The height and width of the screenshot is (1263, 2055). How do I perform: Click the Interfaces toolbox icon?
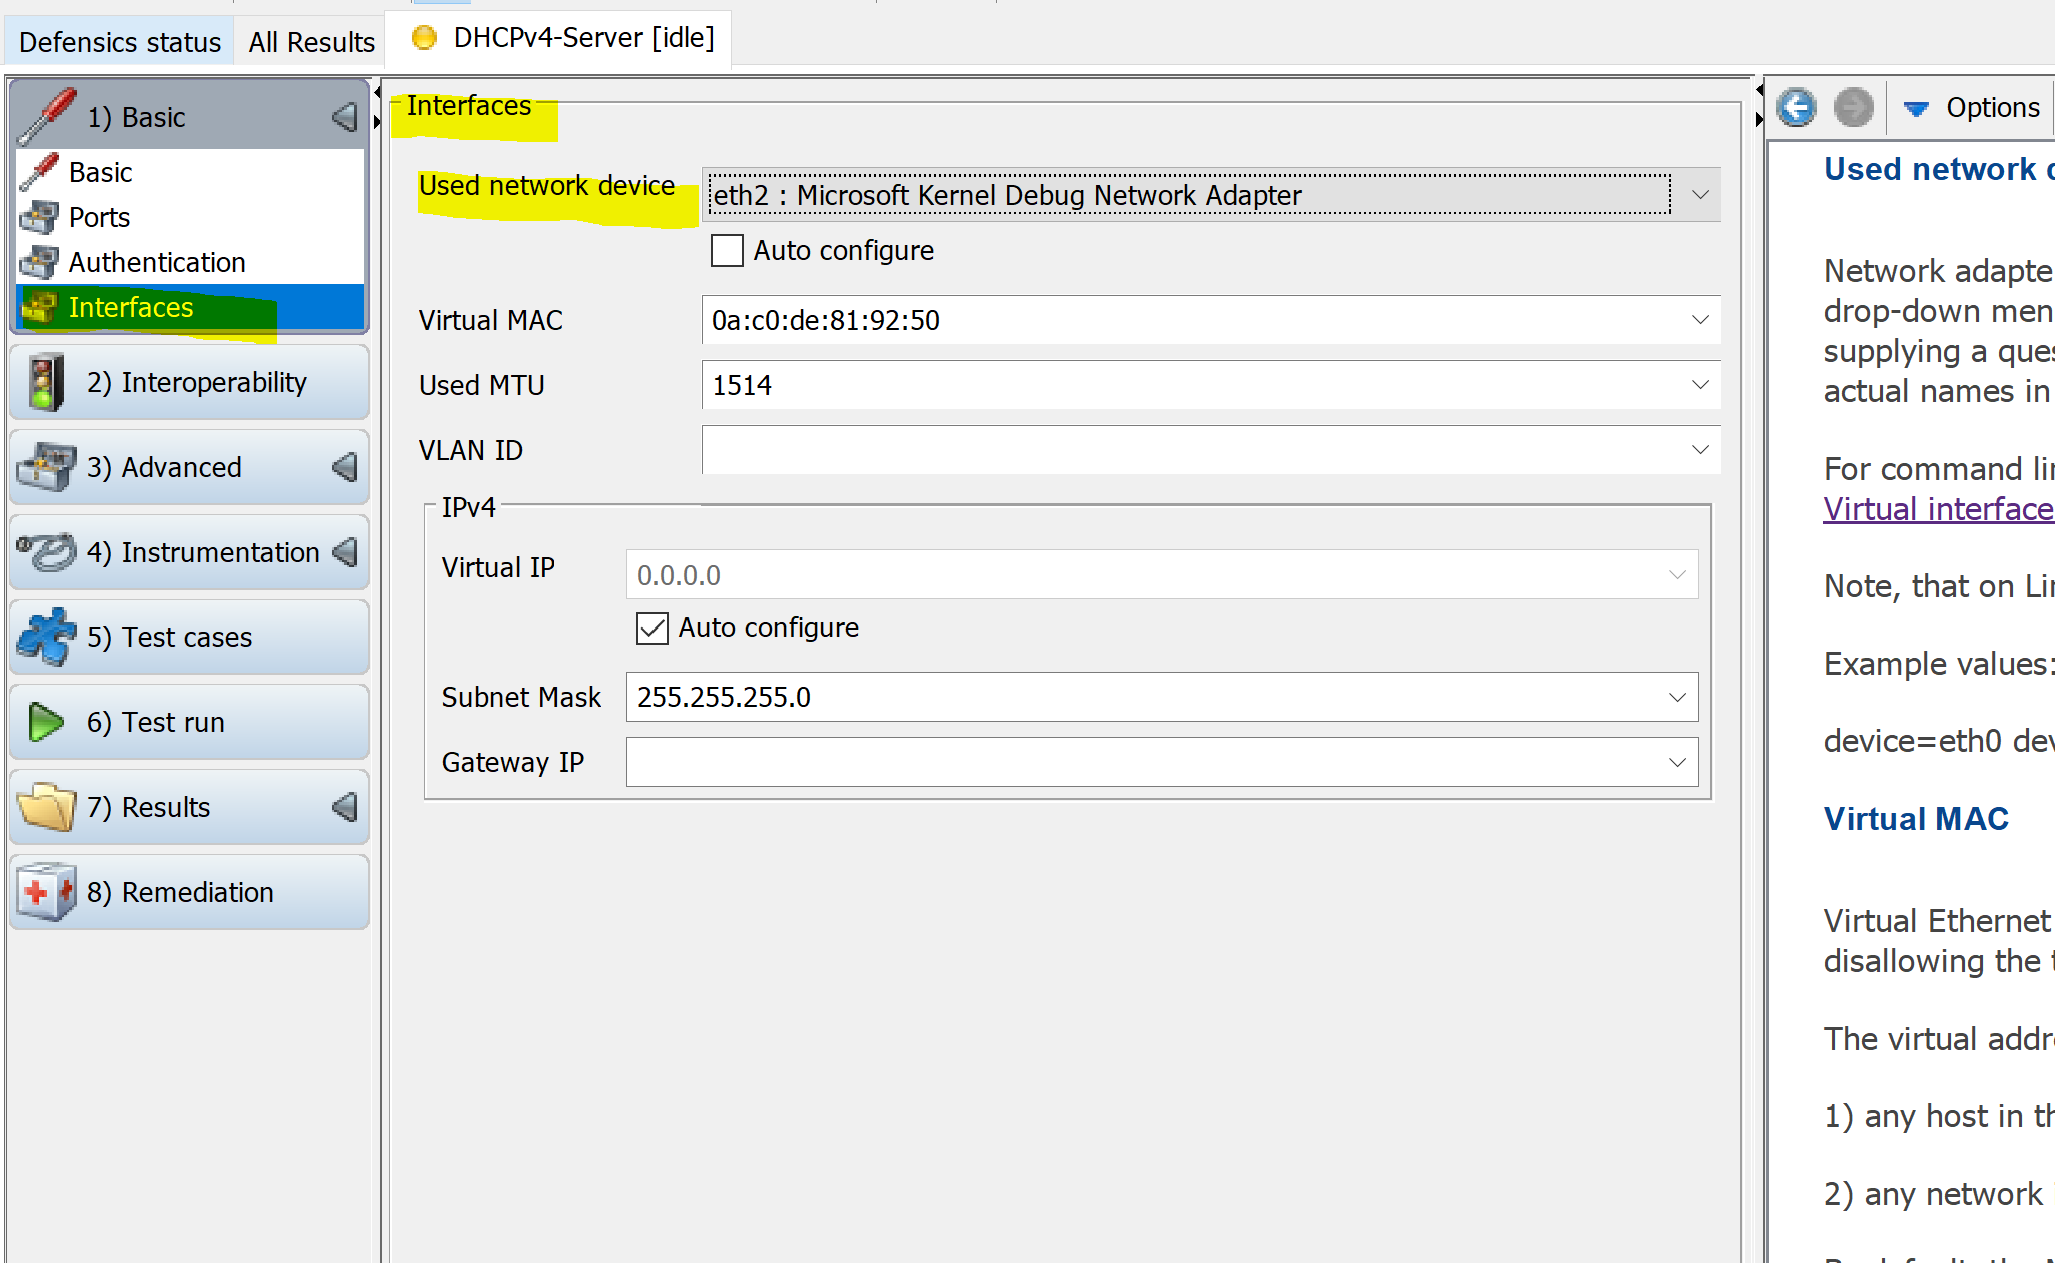pyautogui.click(x=39, y=307)
